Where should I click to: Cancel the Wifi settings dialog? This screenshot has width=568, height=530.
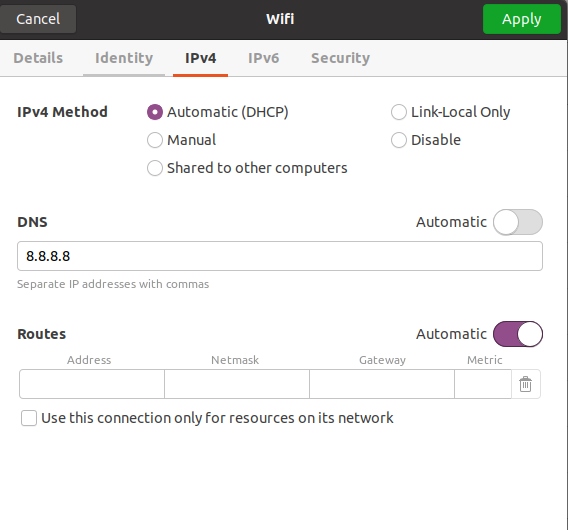(x=38, y=19)
